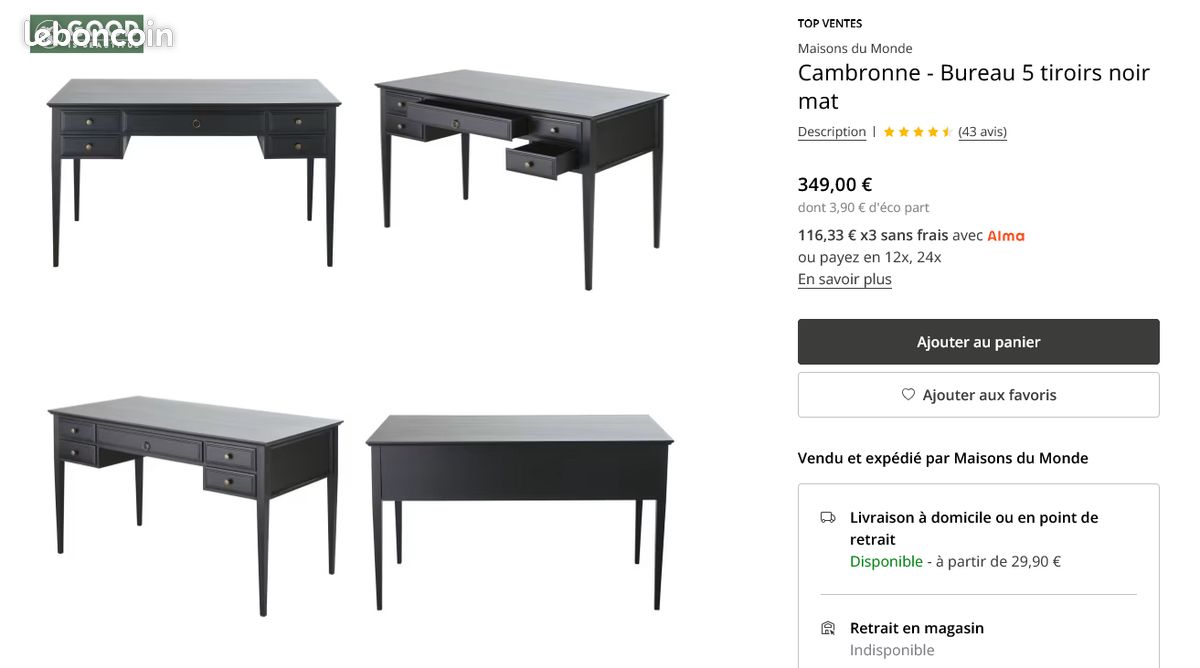Click the Alma payment logo

1006,236
